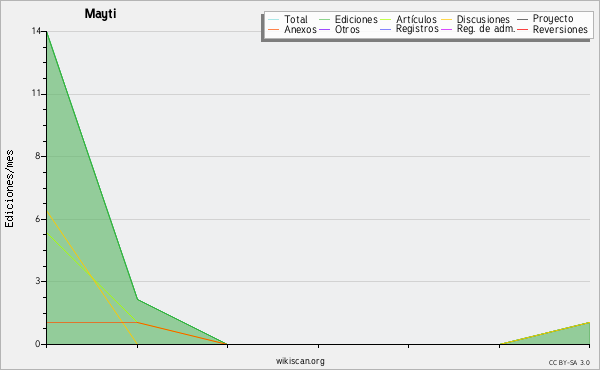
Task: Click the y-axis value 3
Action: [38, 281]
